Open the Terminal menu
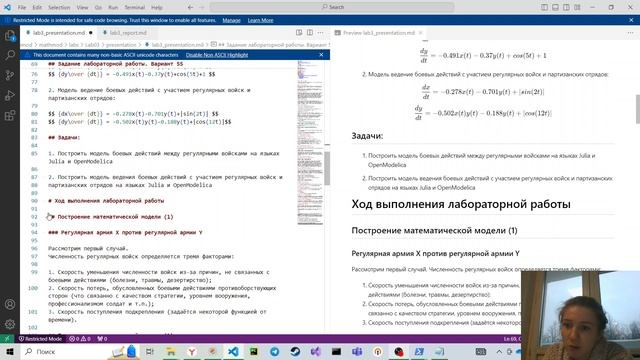 [134, 7]
